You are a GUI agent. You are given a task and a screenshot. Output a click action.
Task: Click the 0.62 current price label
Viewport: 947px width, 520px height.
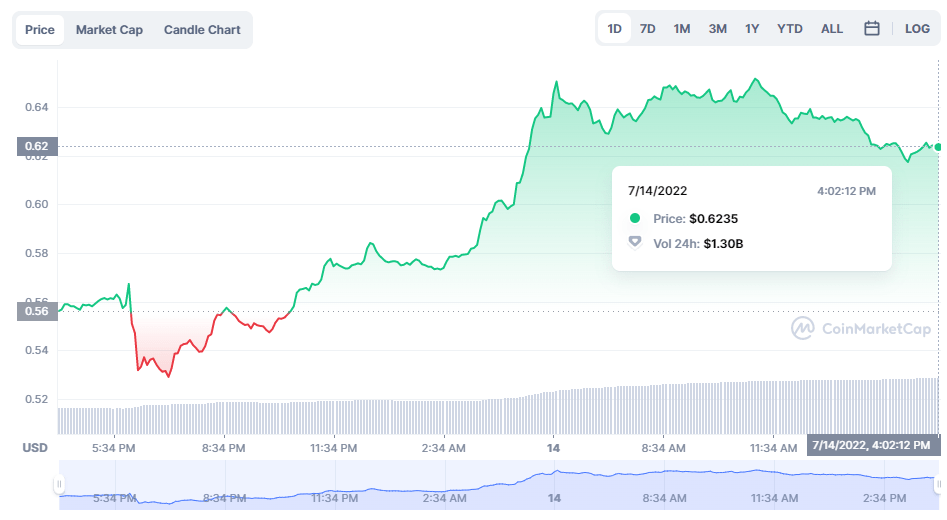point(38,147)
